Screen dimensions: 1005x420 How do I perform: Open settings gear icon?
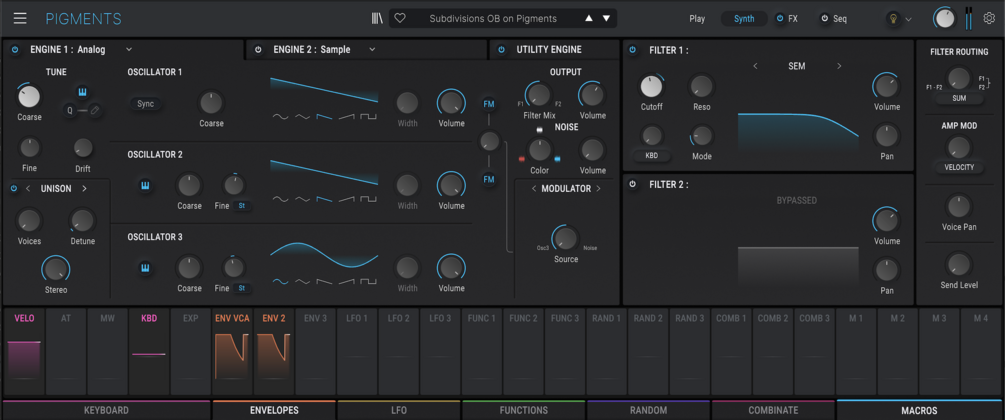(989, 19)
